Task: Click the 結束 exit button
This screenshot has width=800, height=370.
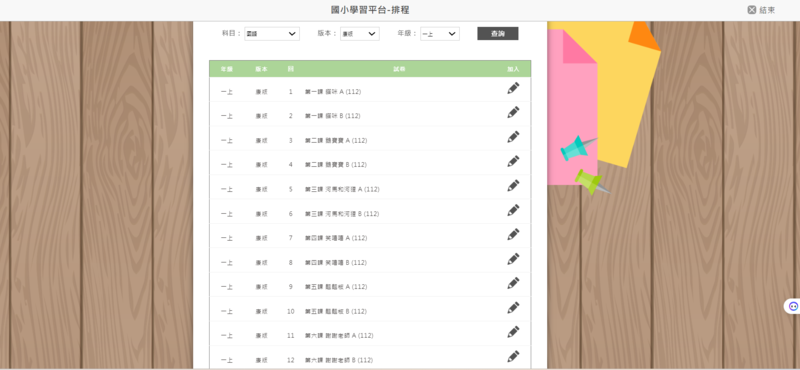Action: pos(761,10)
